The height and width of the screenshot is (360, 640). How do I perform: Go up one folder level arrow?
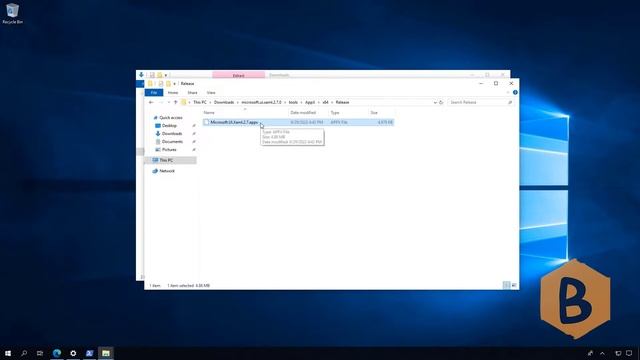pyautogui.click(x=176, y=102)
